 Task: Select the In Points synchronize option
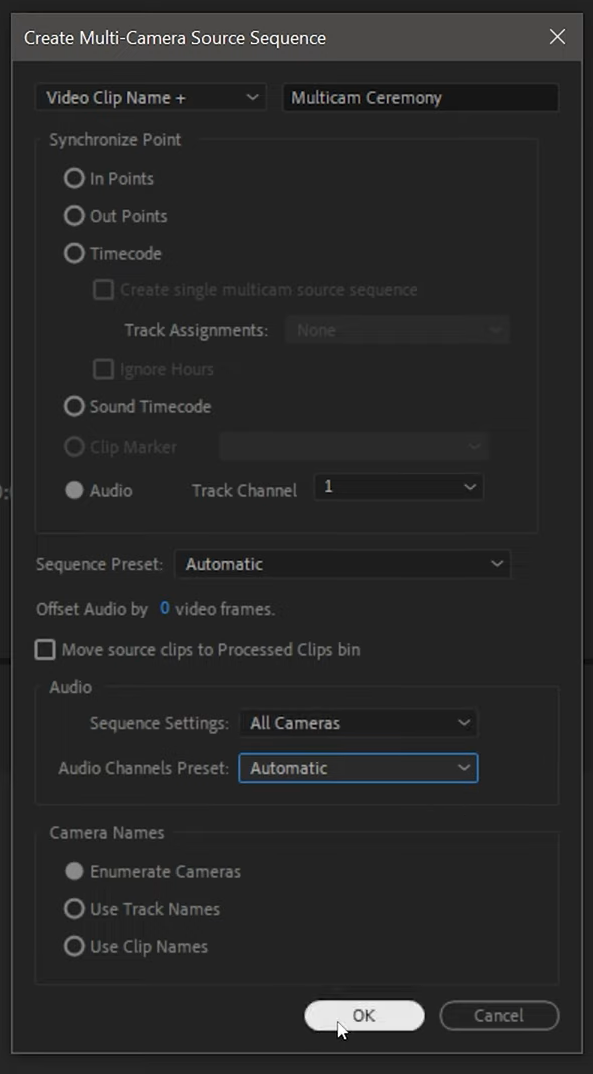(x=74, y=178)
